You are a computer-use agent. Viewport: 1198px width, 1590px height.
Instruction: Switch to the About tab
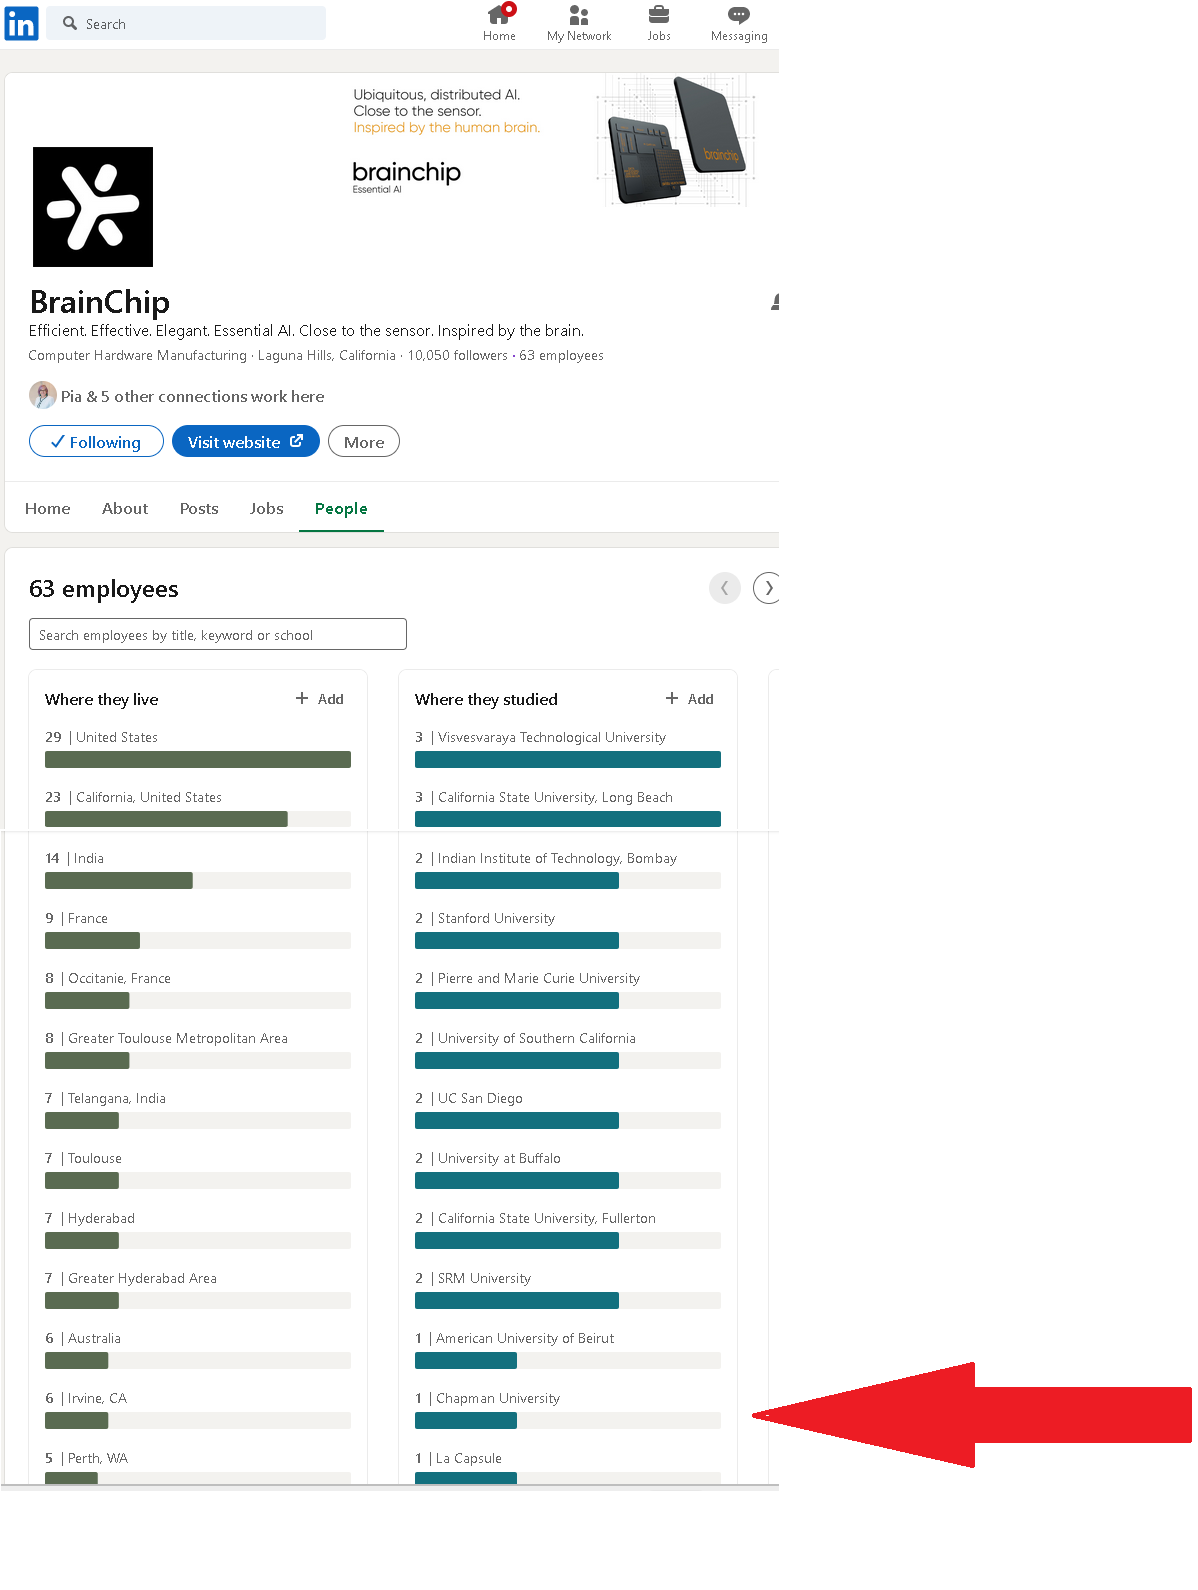[125, 508]
